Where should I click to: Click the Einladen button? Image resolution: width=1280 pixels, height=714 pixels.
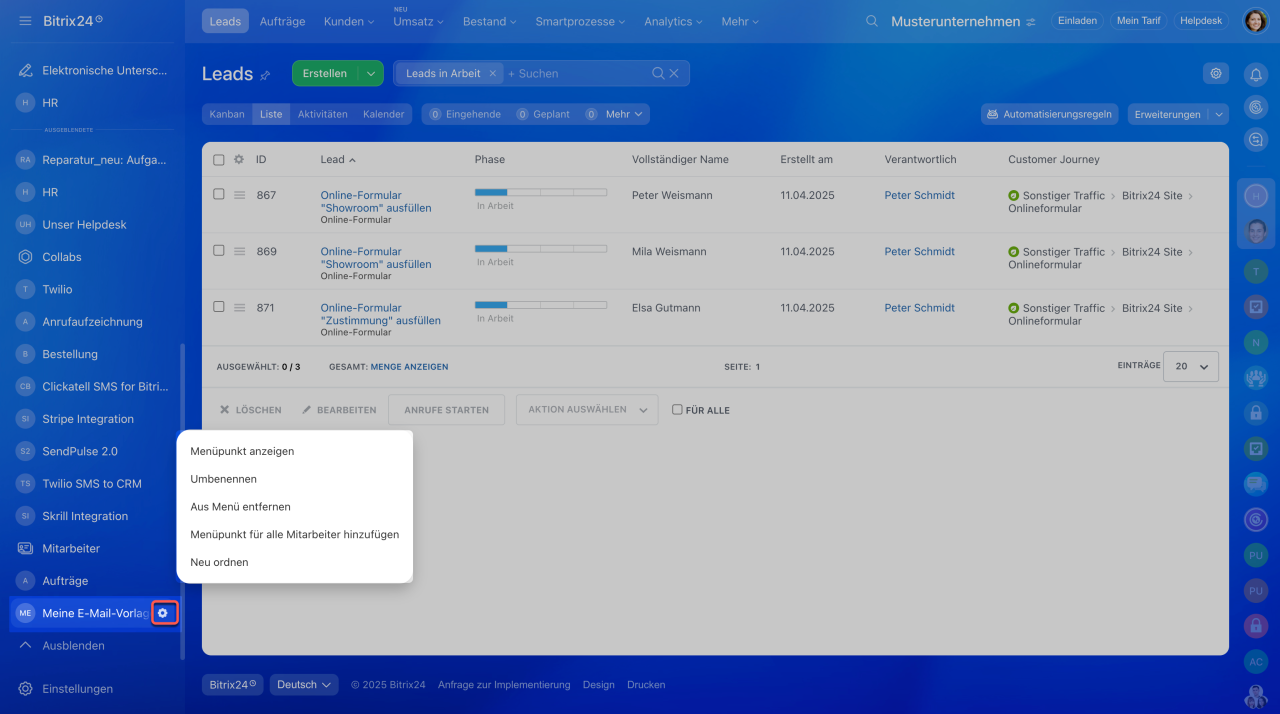click(1077, 21)
